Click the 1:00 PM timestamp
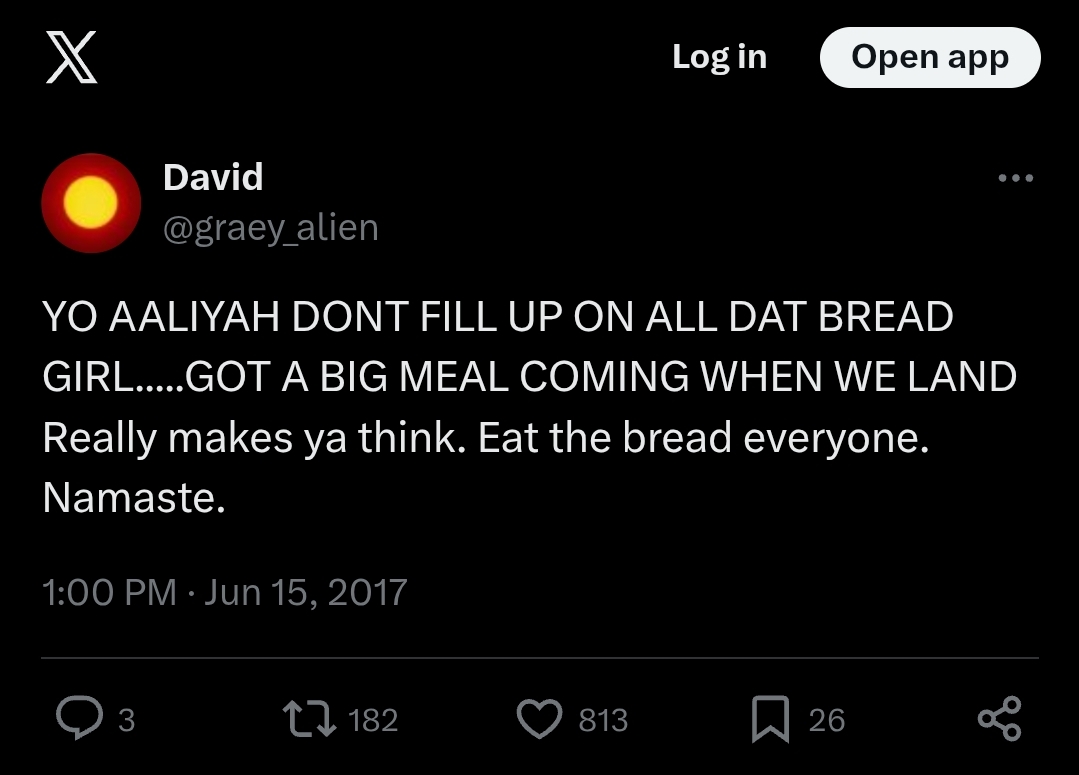Screen dimensions: 1079x775 click(109, 592)
